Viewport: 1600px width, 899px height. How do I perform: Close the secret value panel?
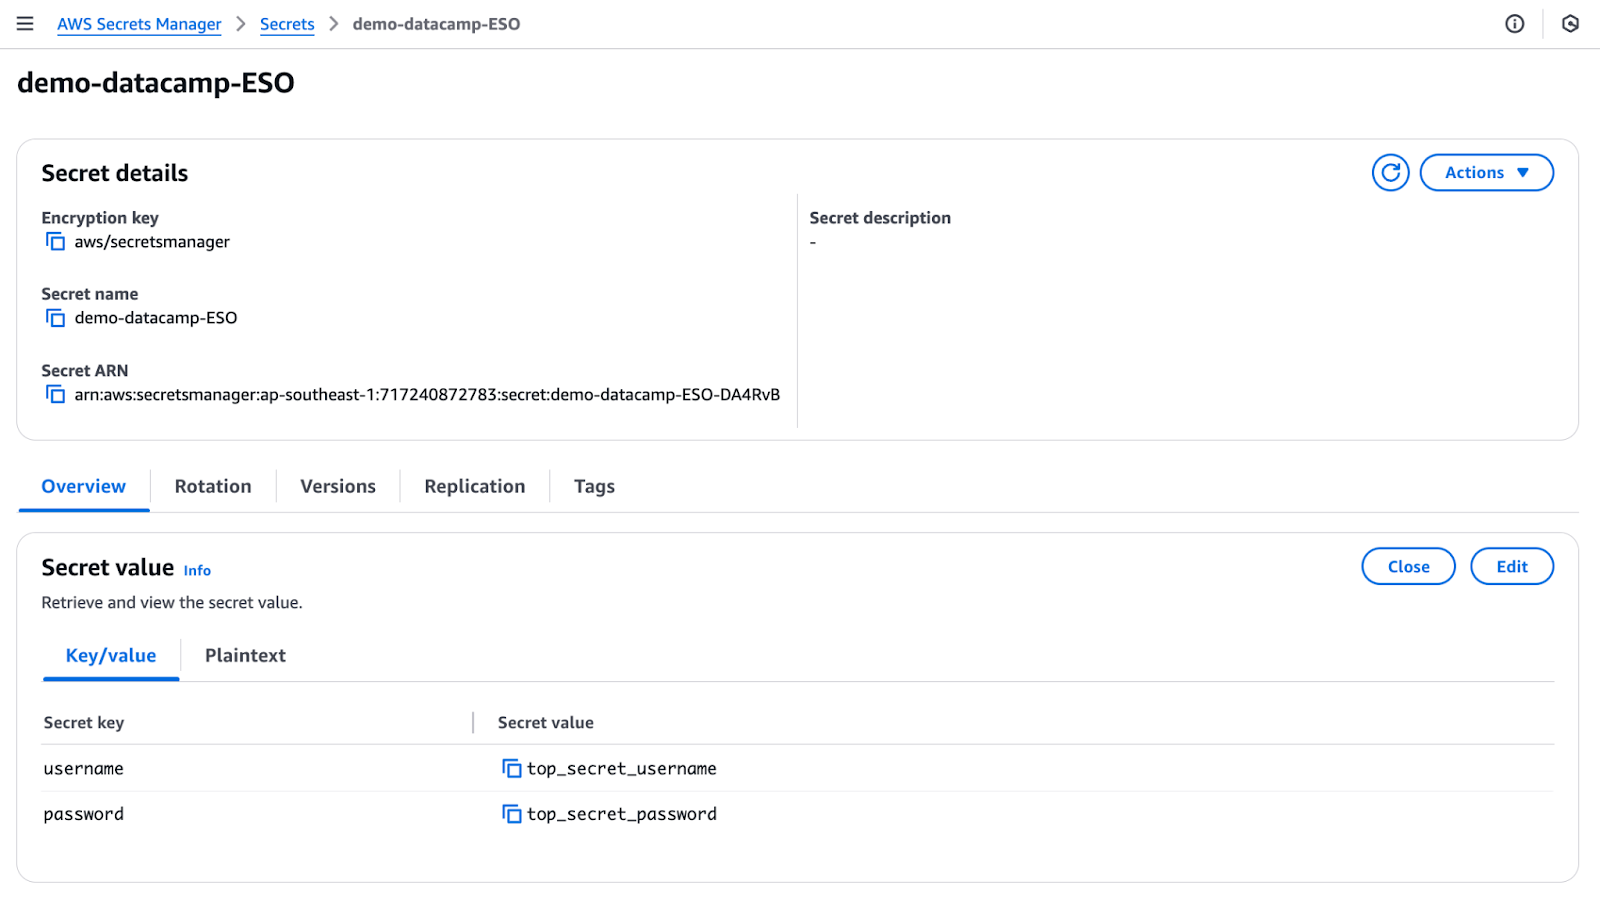[x=1408, y=567]
